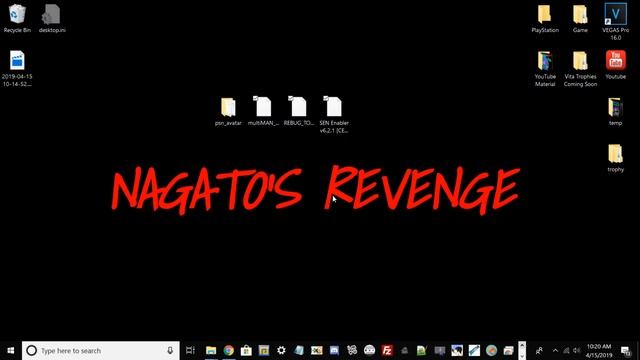Select the Game folder on desktop
This screenshot has width=640, height=360.
click(580, 18)
